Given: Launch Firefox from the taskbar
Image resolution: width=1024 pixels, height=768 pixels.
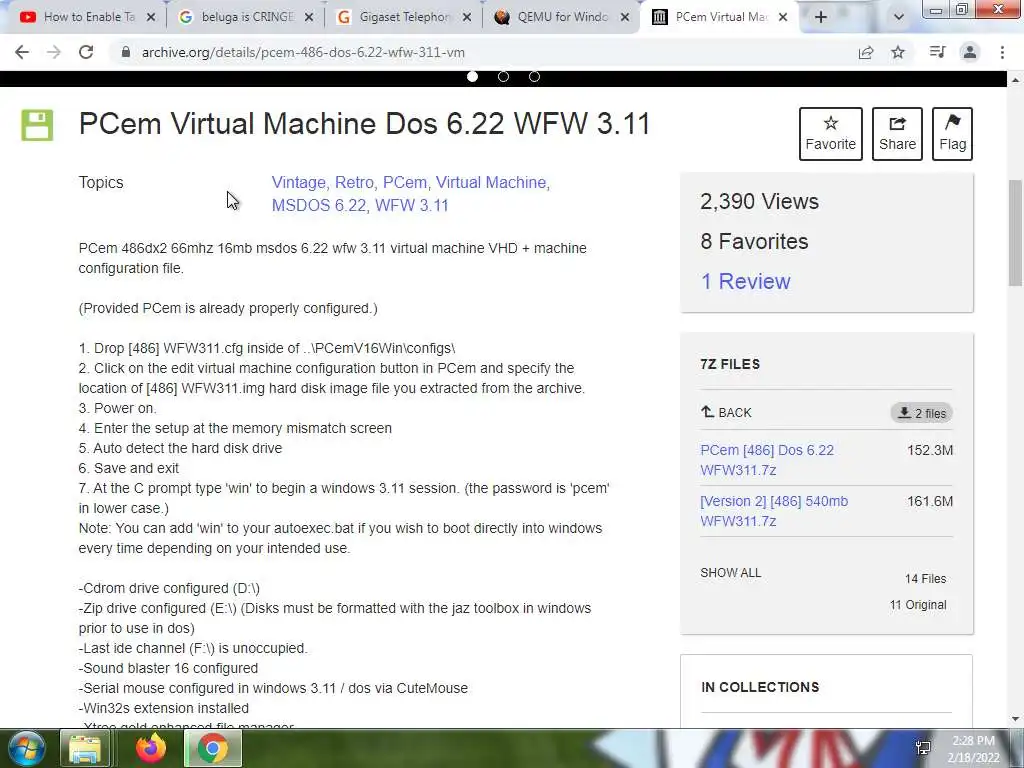Looking at the screenshot, I should pos(151,748).
